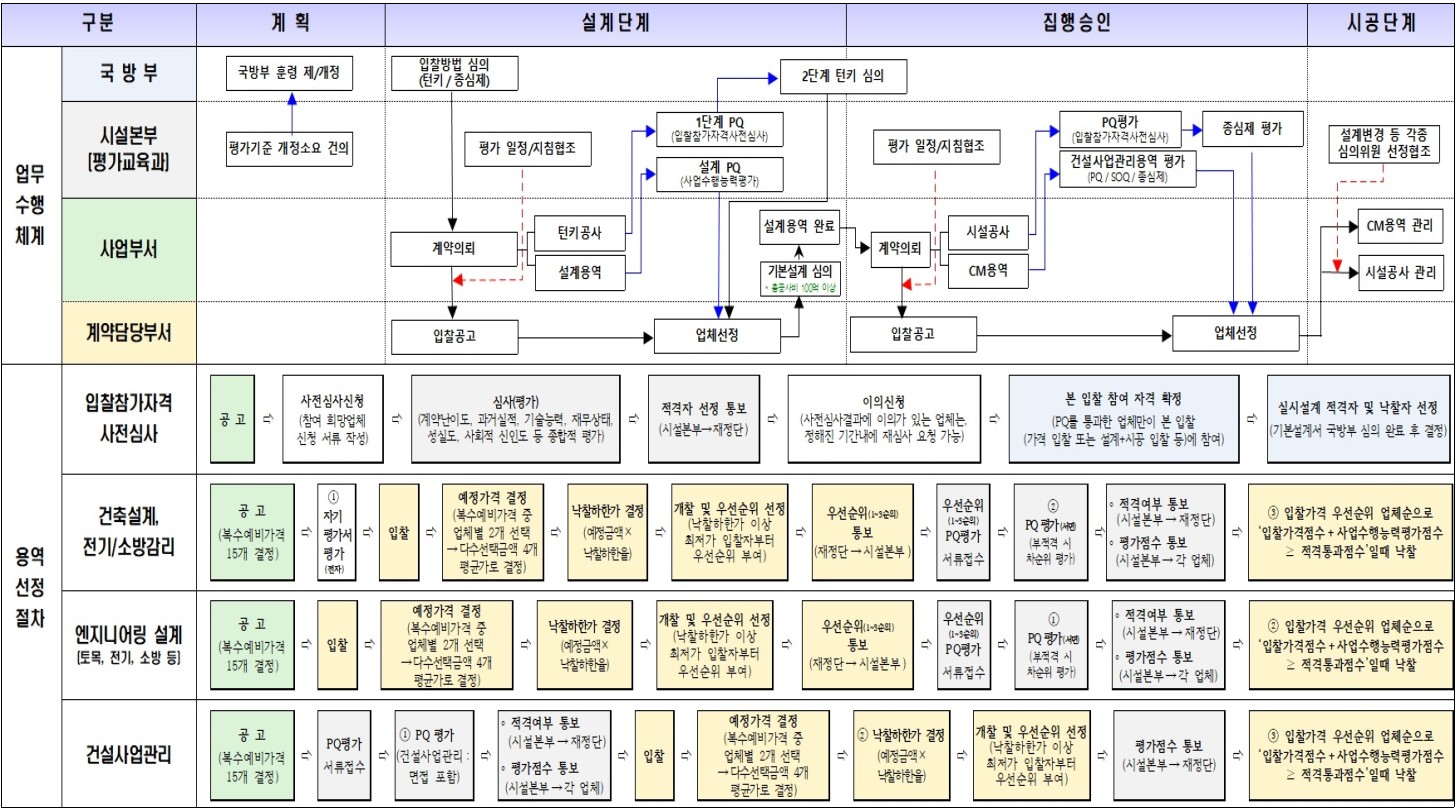Click the 국방부 훈령 제/개정 box
Image resolution: width=1456 pixels, height=809 pixels.
point(291,73)
